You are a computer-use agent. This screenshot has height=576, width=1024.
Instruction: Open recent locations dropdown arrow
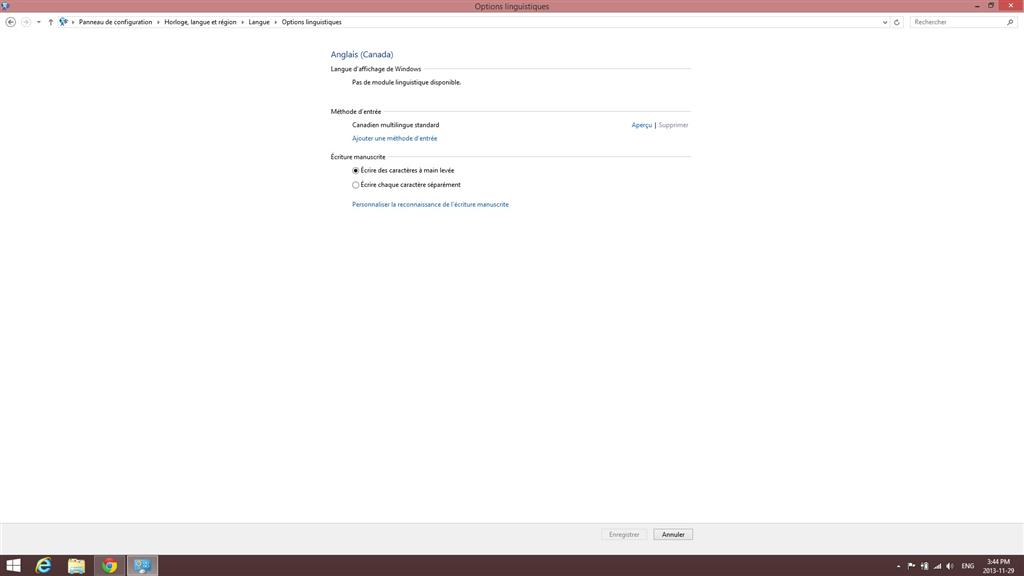(x=39, y=22)
